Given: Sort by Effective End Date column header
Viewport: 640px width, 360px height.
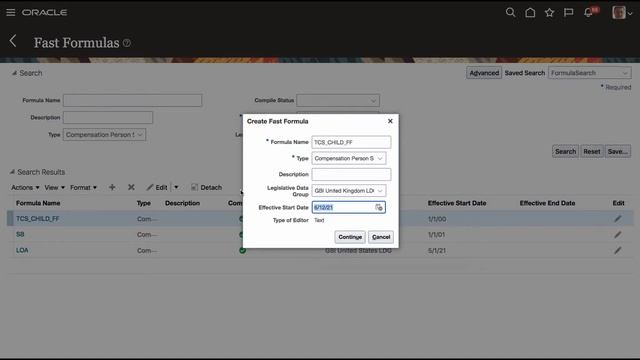Looking at the screenshot, I should click(x=547, y=203).
